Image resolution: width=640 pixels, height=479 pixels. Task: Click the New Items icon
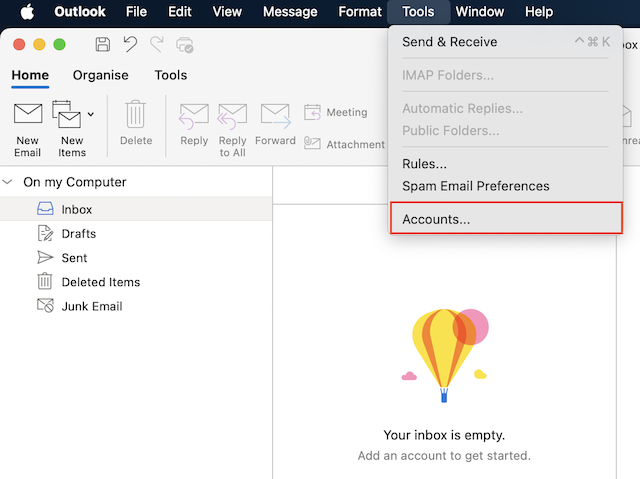coord(66,114)
